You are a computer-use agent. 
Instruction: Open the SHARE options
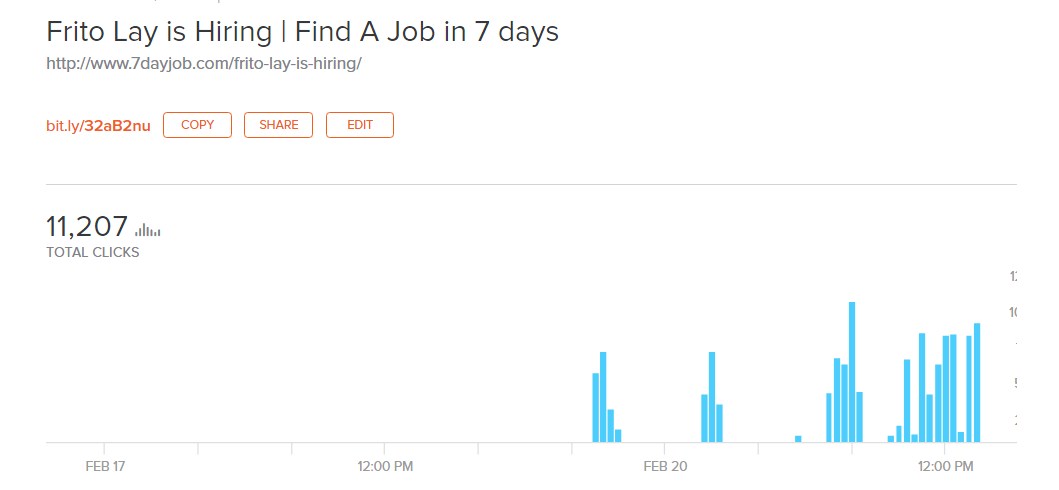(278, 125)
